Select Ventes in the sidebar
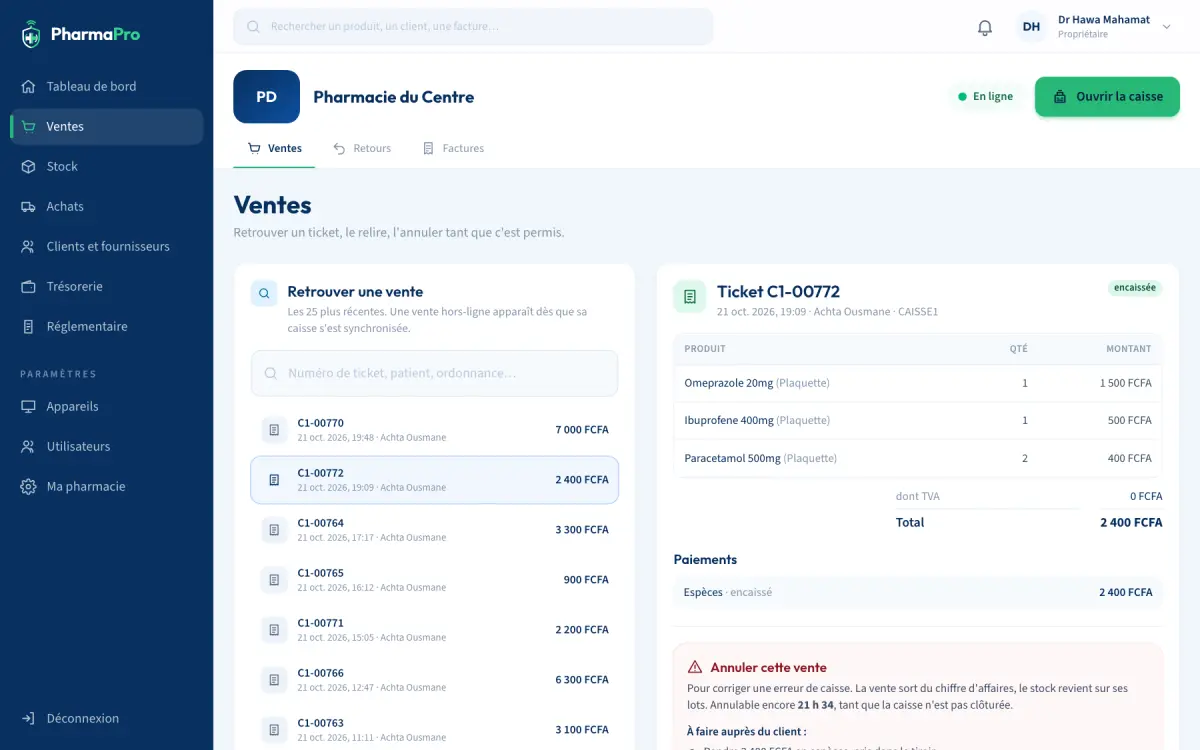Image resolution: width=1200 pixels, height=750 pixels. pos(106,126)
